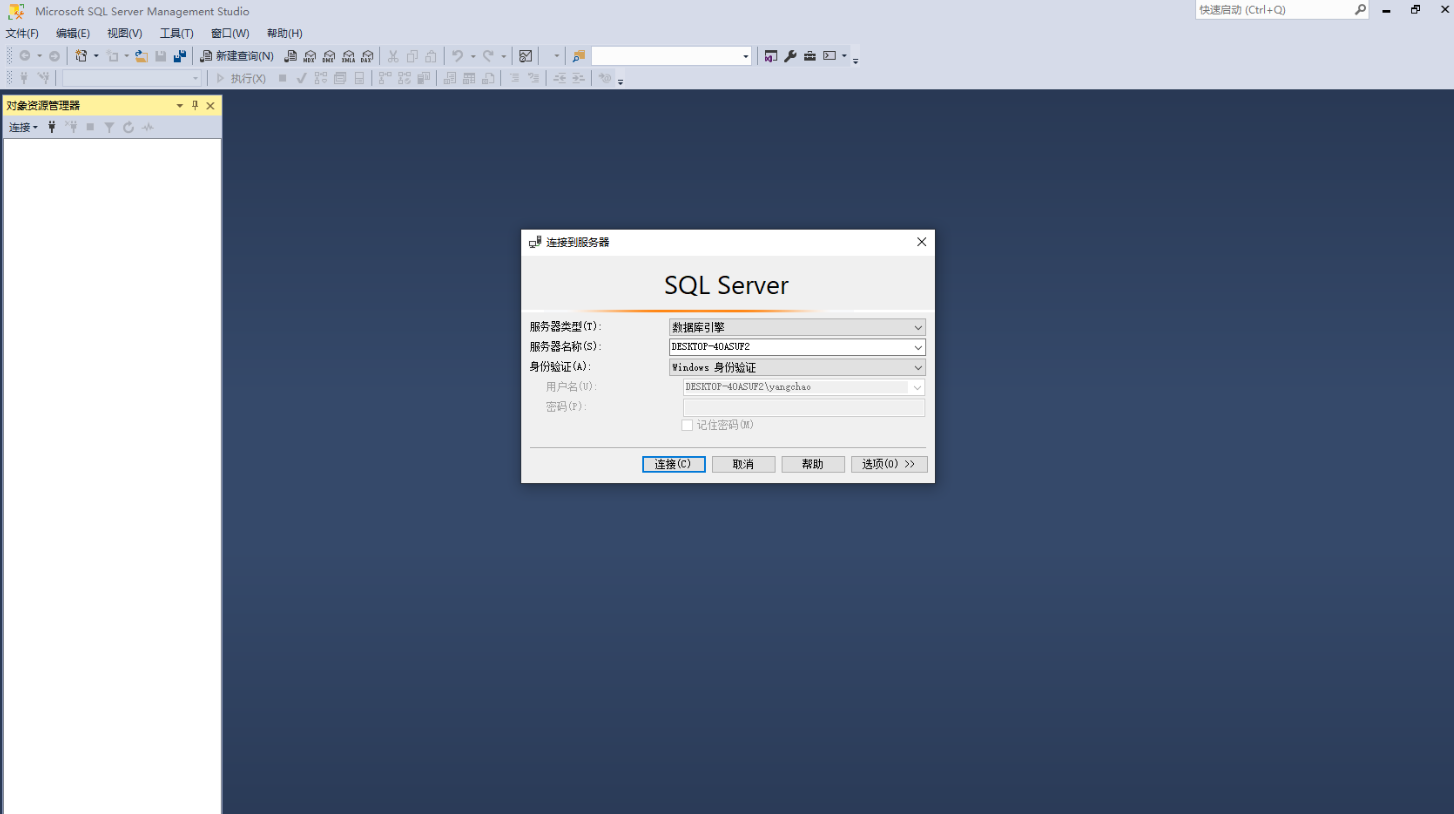1454x814 pixels.
Task: Open the 工具(T) menu
Action: tap(177, 33)
